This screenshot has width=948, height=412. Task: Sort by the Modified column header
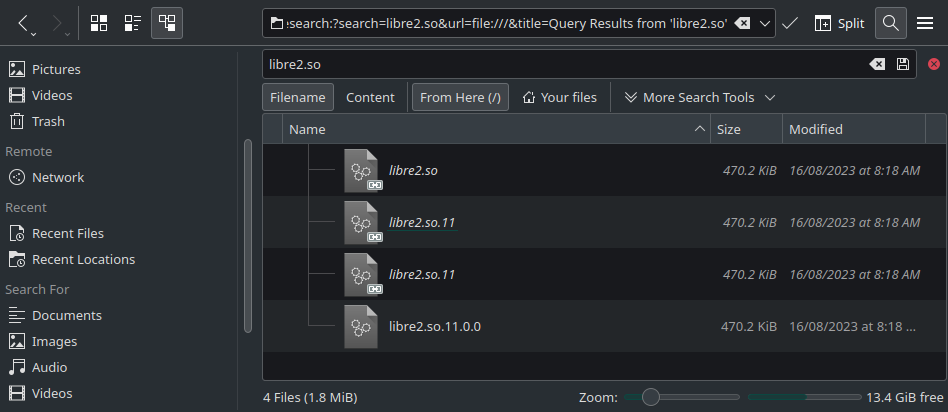pyautogui.click(x=854, y=129)
